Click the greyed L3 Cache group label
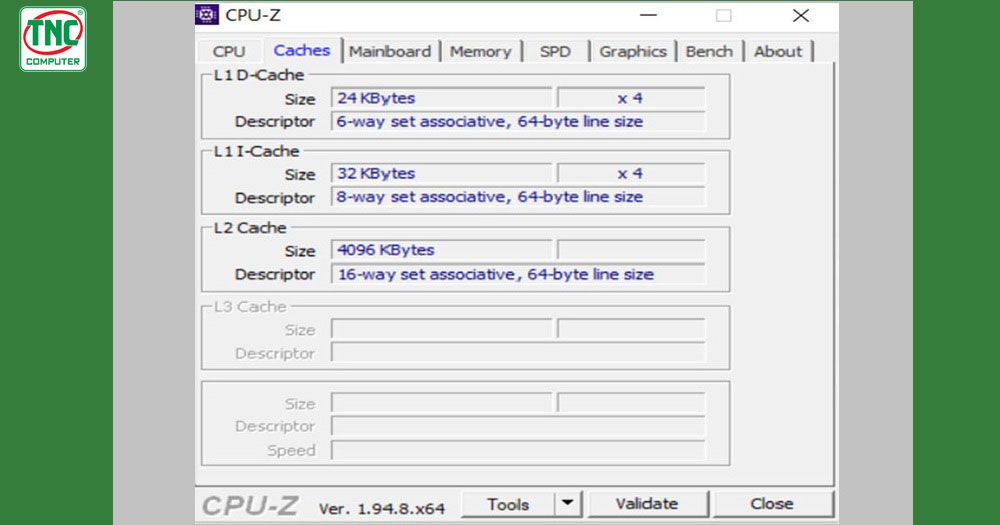 tap(249, 307)
